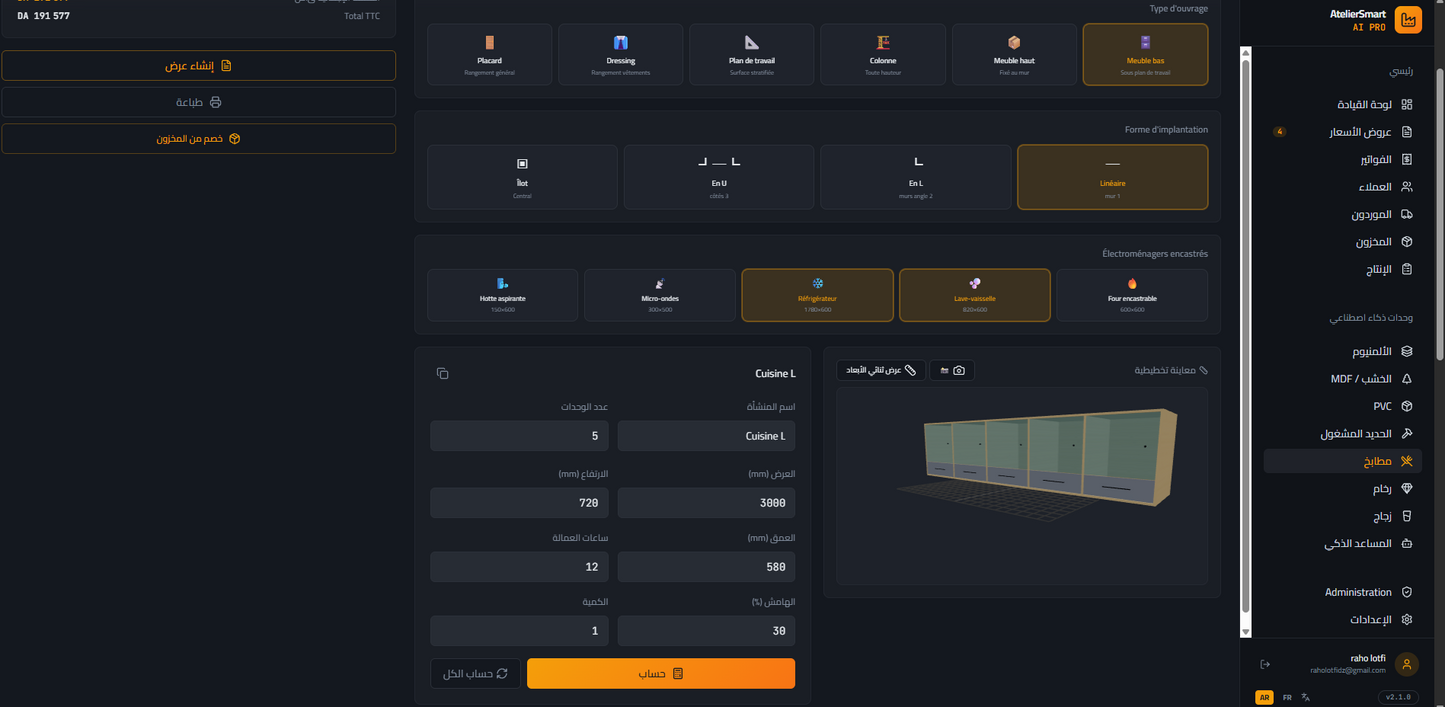This screenshot has height=707, width=1445.
Task: Enable the Four encastrable appliance option
Action: (1131, 295)
